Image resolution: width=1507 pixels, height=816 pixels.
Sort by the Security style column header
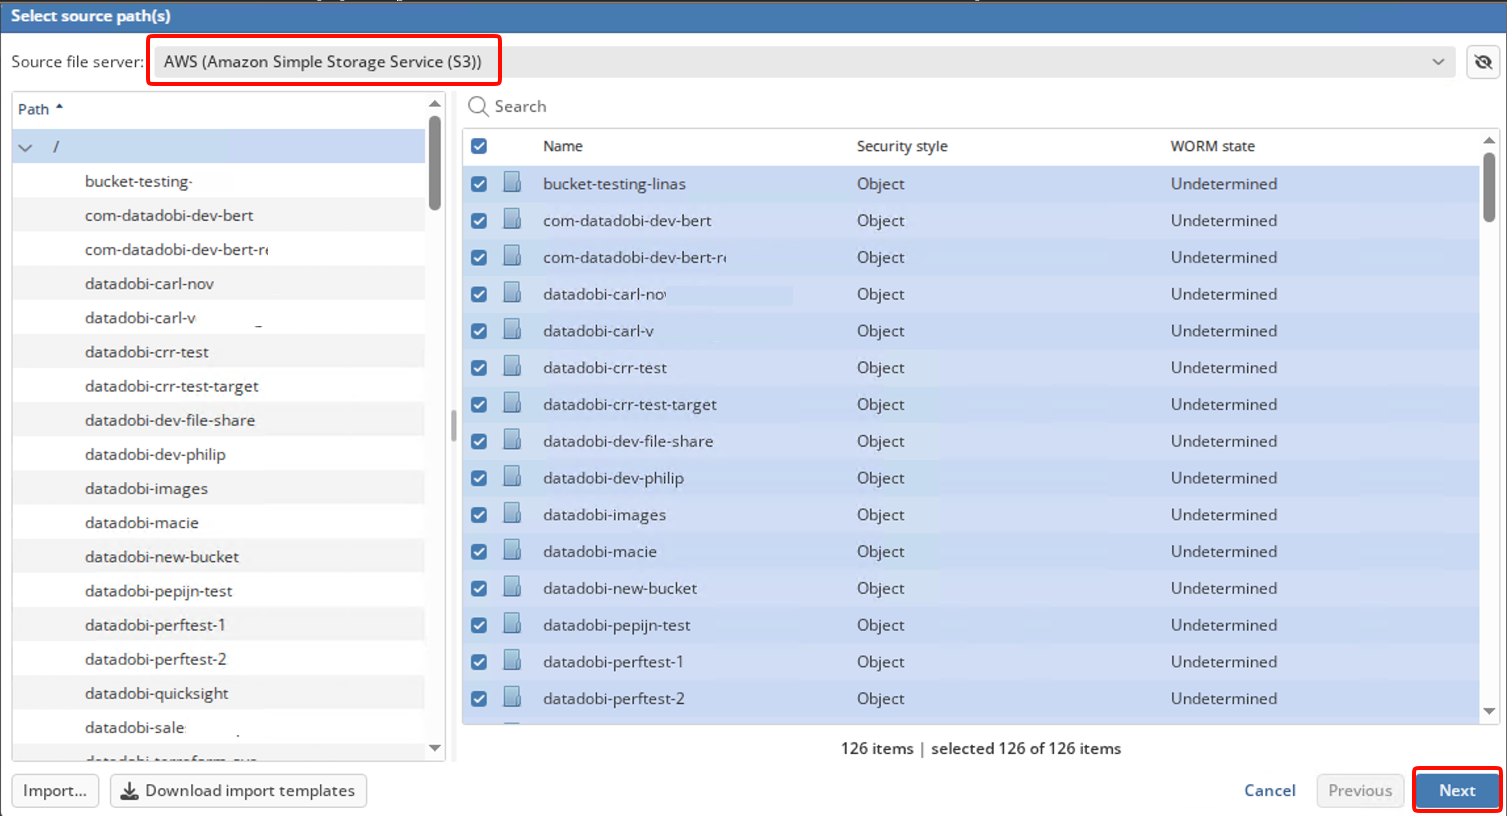click(x=902, y=146)
